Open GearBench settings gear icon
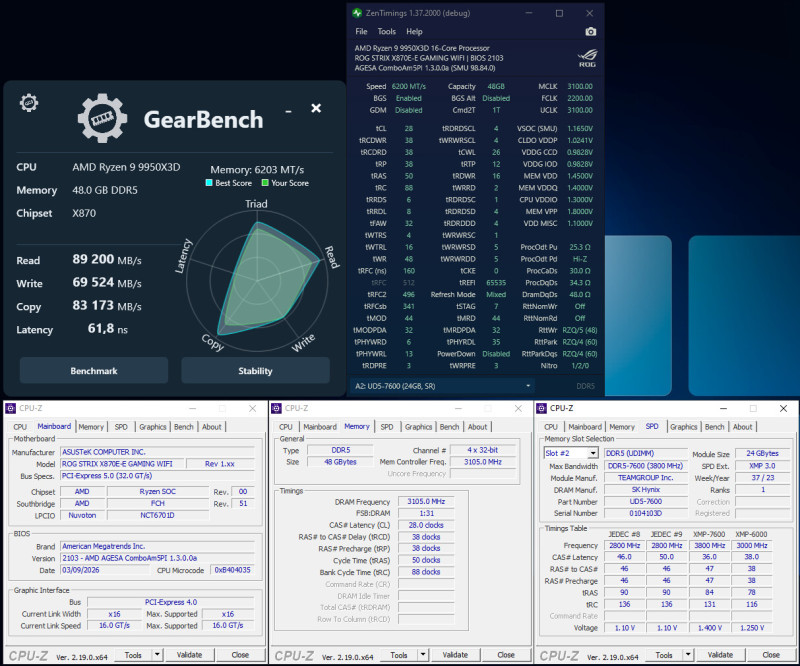Viewport: 800px width, 666px height. (x=29, y=103)
